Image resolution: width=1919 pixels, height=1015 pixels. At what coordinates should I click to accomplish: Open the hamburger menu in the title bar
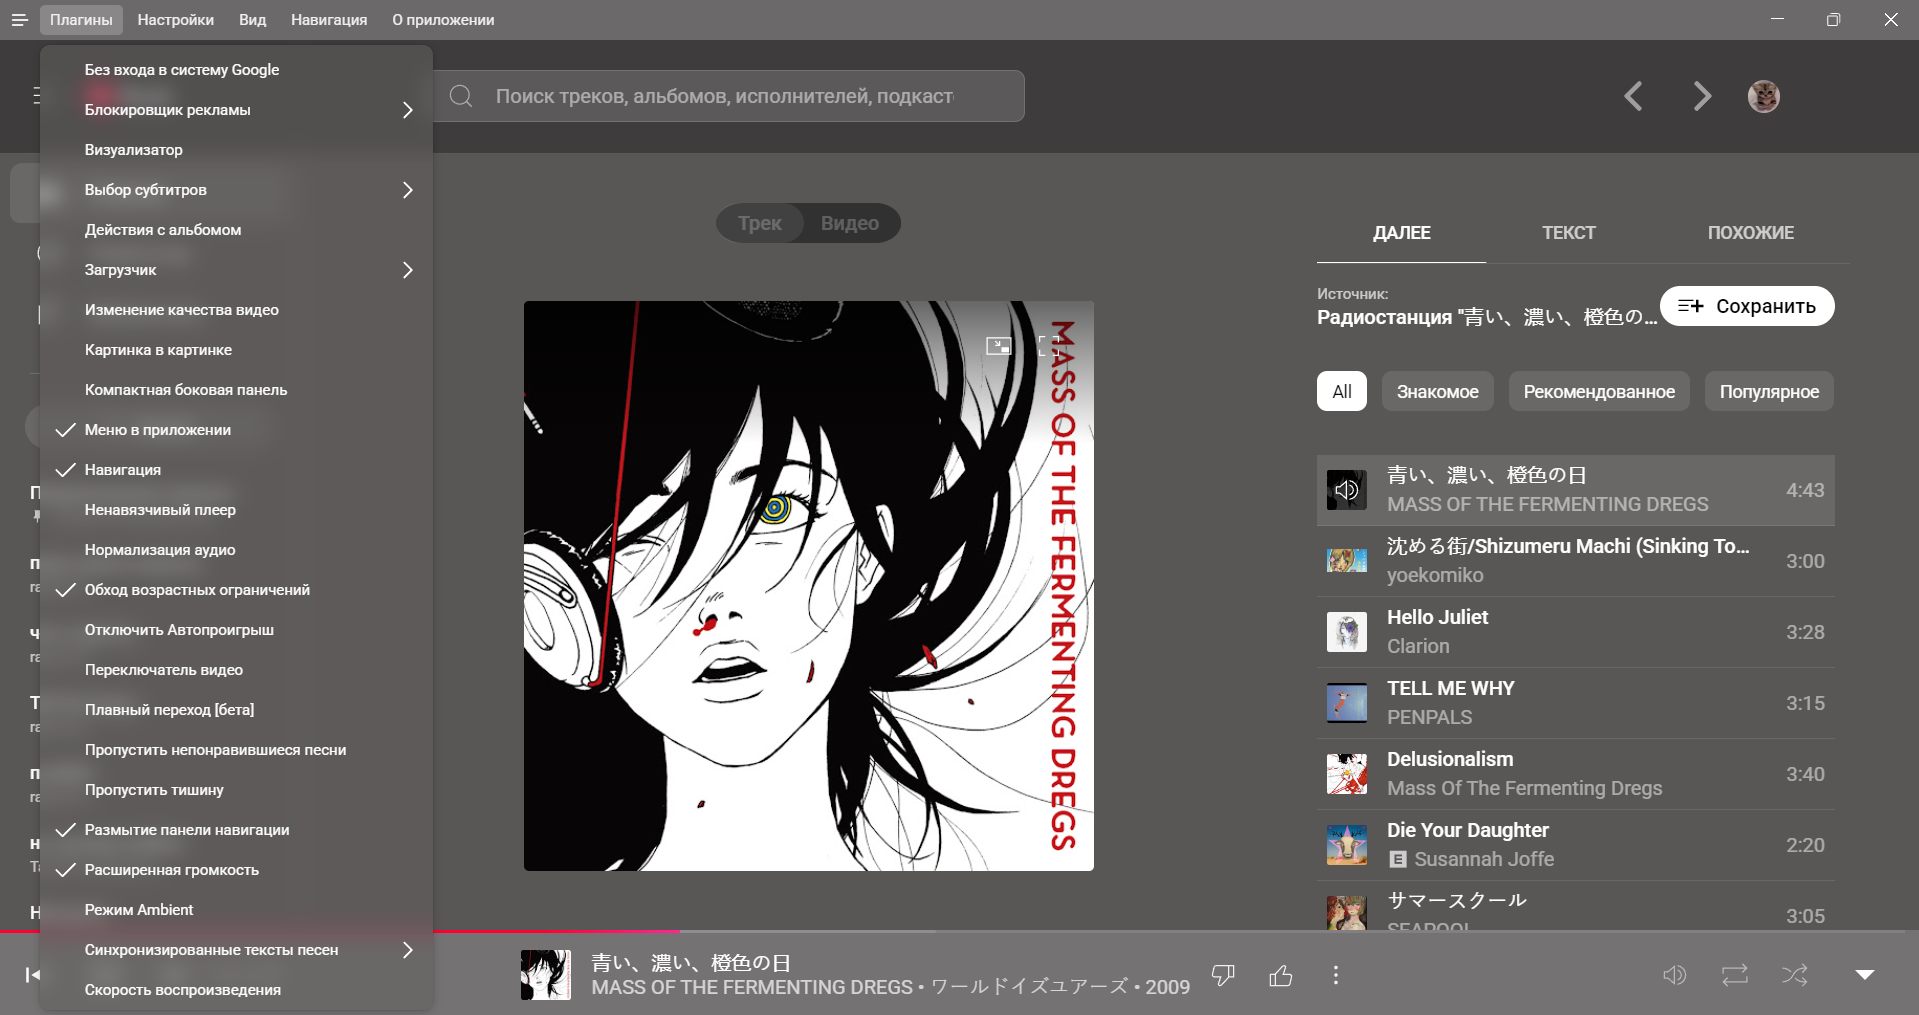(x=19, y=20)
